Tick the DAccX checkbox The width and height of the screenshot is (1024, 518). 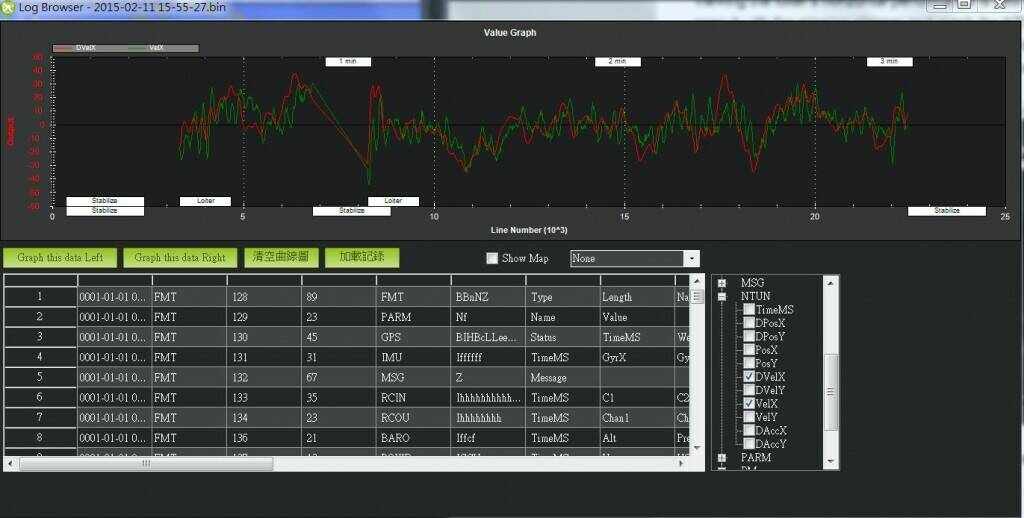(x=749, y=430)
